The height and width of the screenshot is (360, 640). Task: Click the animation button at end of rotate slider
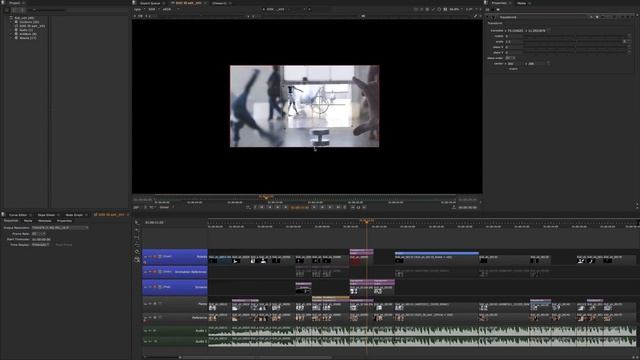coord(629,36)
